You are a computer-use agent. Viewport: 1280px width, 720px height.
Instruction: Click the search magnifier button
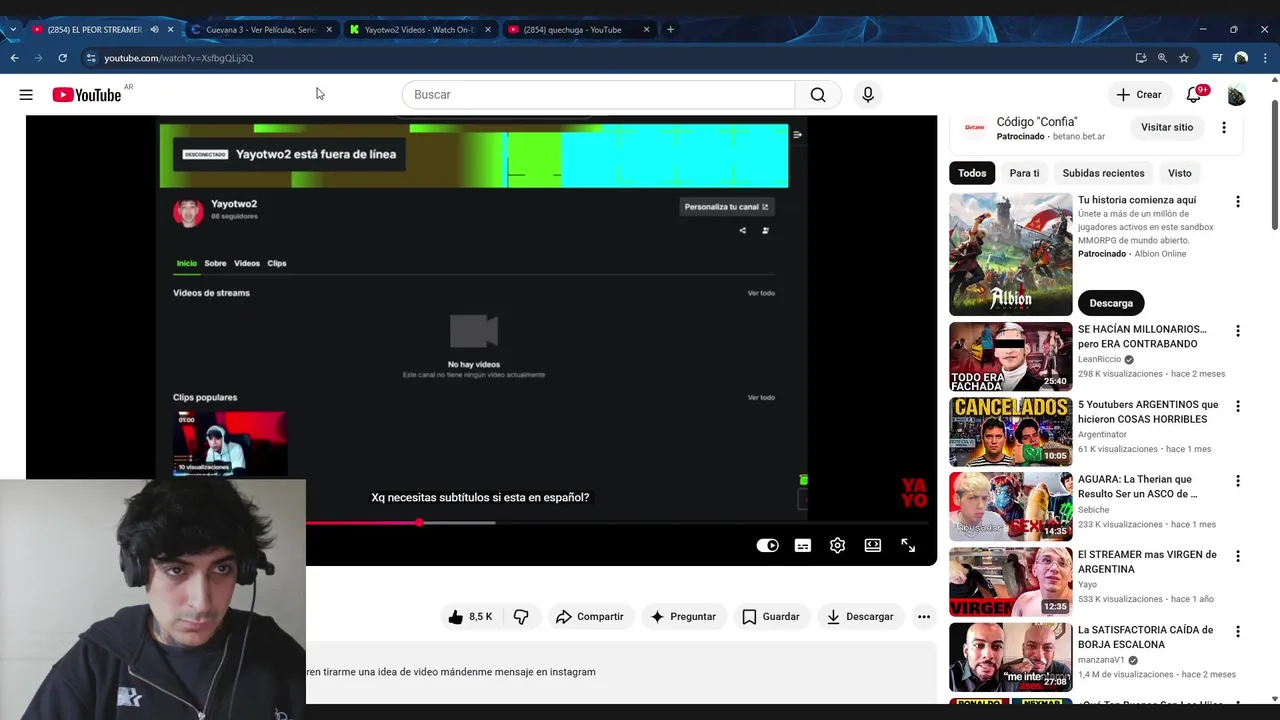[x=818, y=95]
